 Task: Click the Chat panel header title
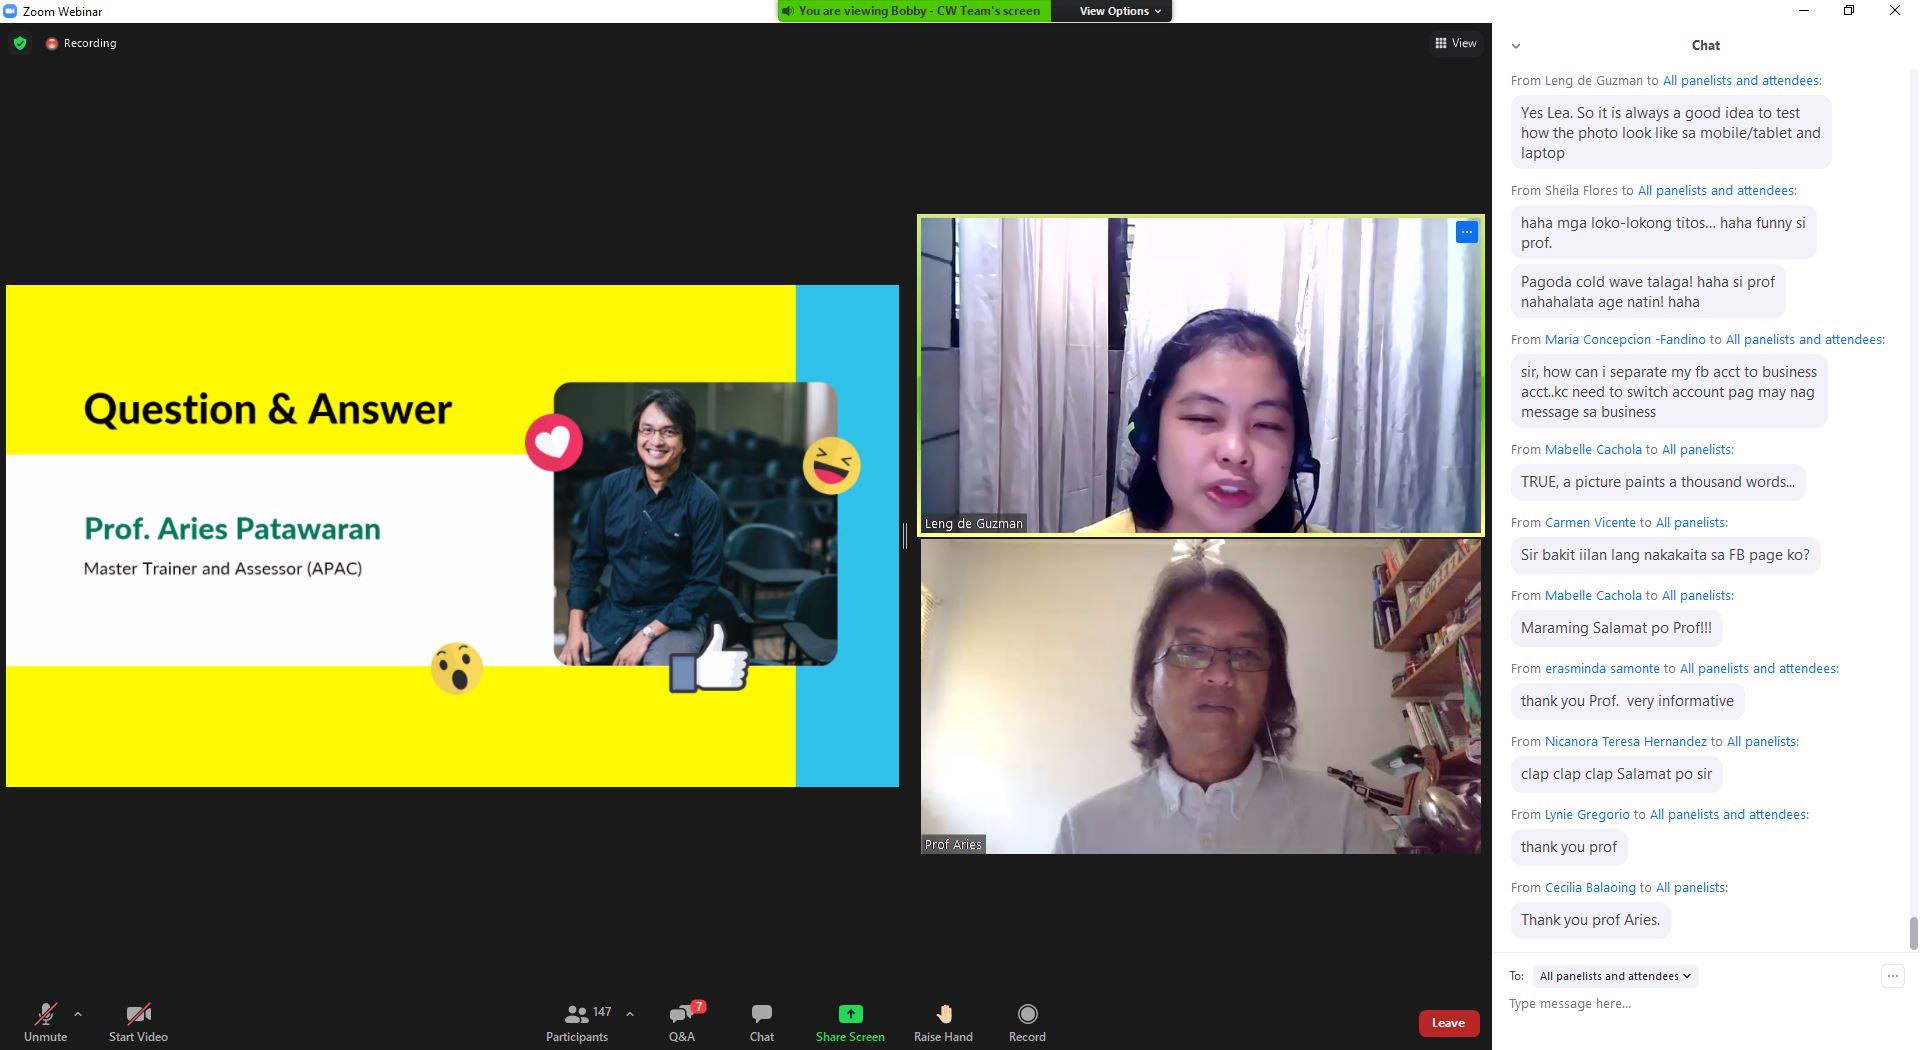tap(1705, 45)
